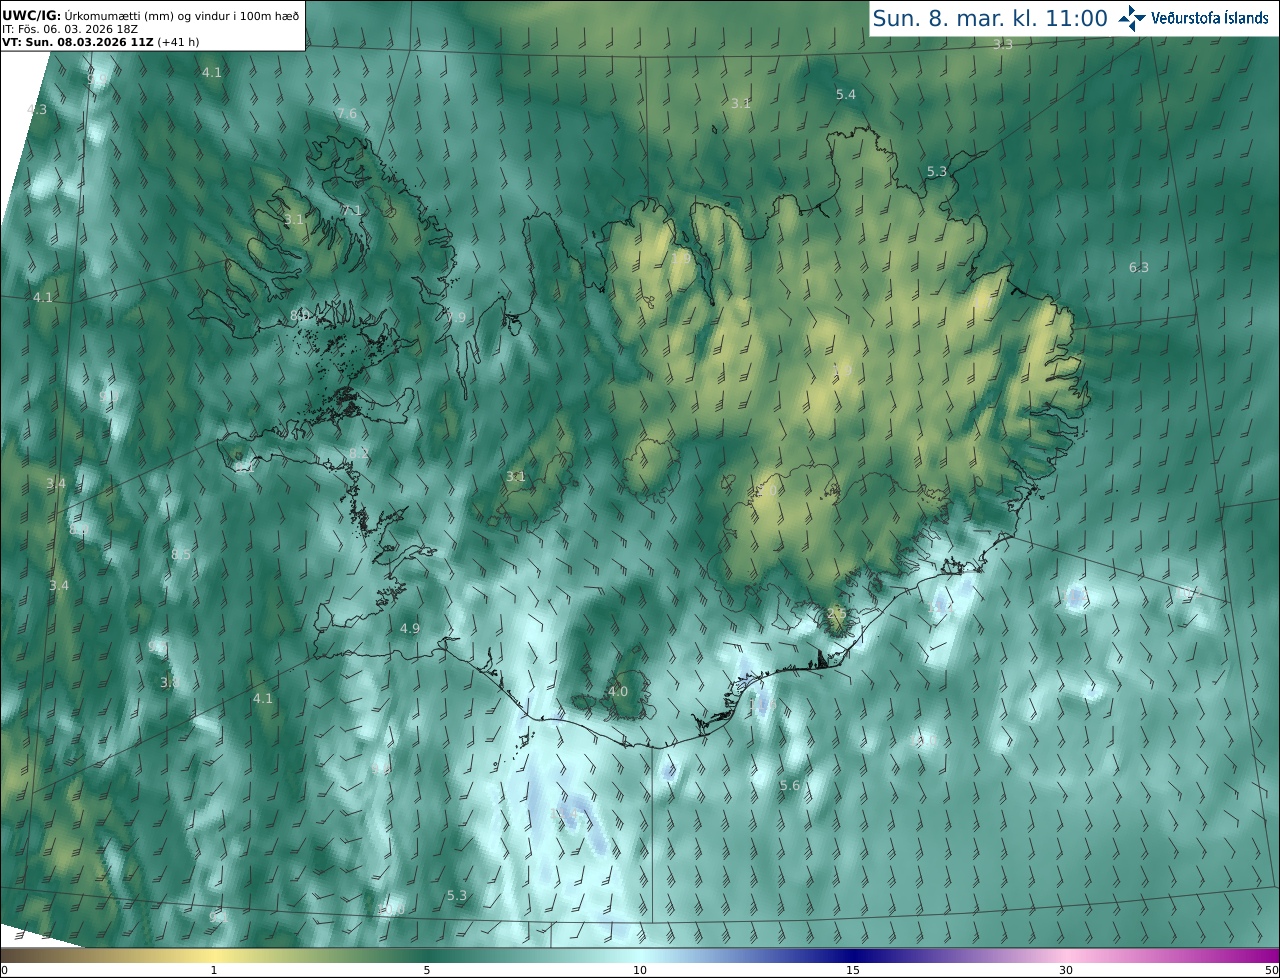Click the colorbar tick label '50'
The width and height of the screenshot is (1280, 978).
point(1272,971)
